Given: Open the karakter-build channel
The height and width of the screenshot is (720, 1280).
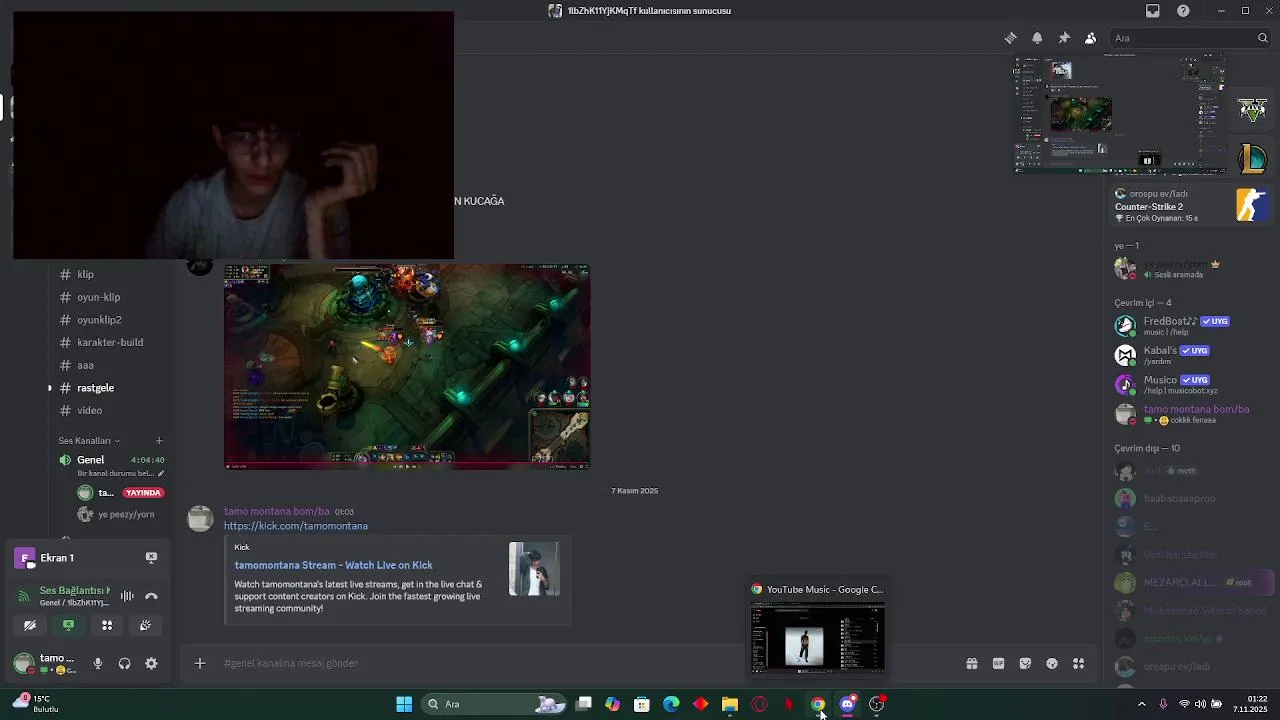Looking at the screenshot, I should pyautogui.click(x=108, y=342).
